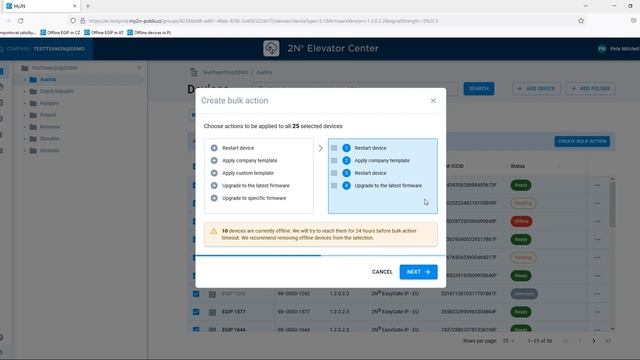Open Offline EGIP in AT bookmark
The height and width of the screenshot is (360, 640).
click(104, 33)
